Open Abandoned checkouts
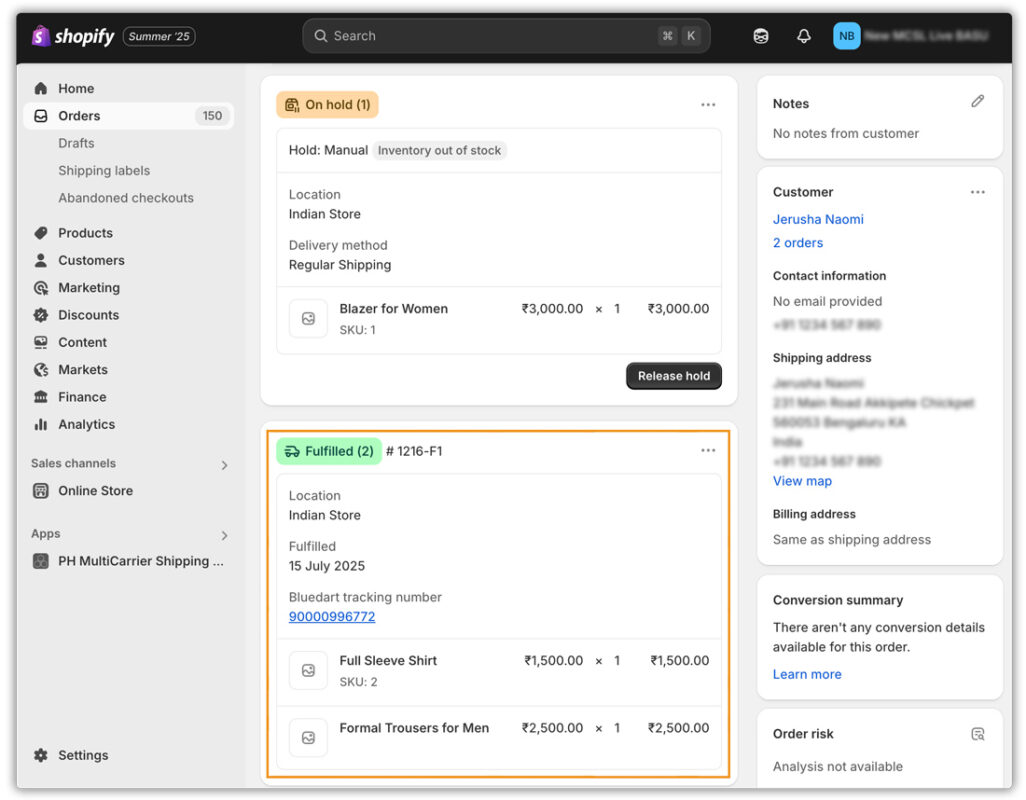This screenshot has height=800, width=1026. [x=126, y=198]
